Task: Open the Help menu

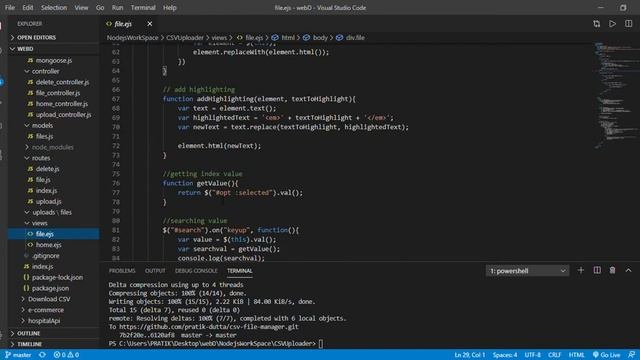Action: coord(170,8)
